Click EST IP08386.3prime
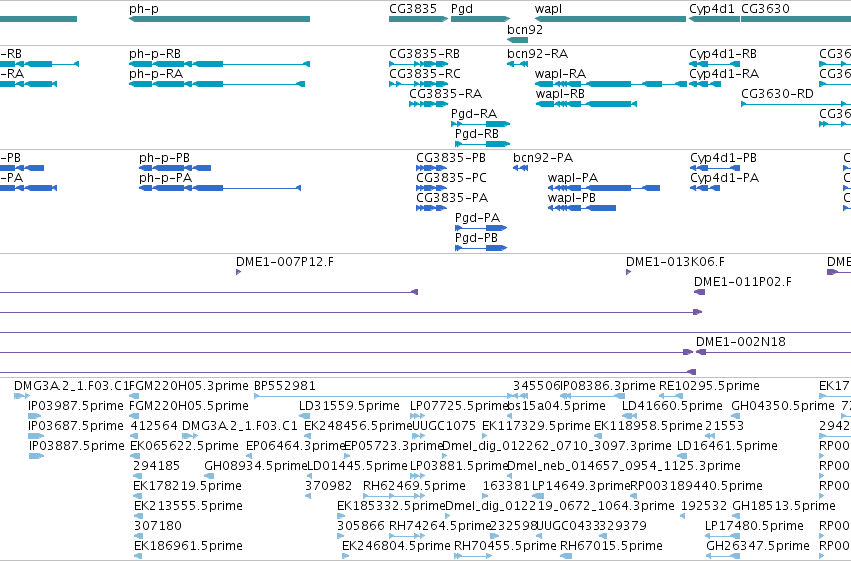The image size is (851, 561). coord(593,396)
